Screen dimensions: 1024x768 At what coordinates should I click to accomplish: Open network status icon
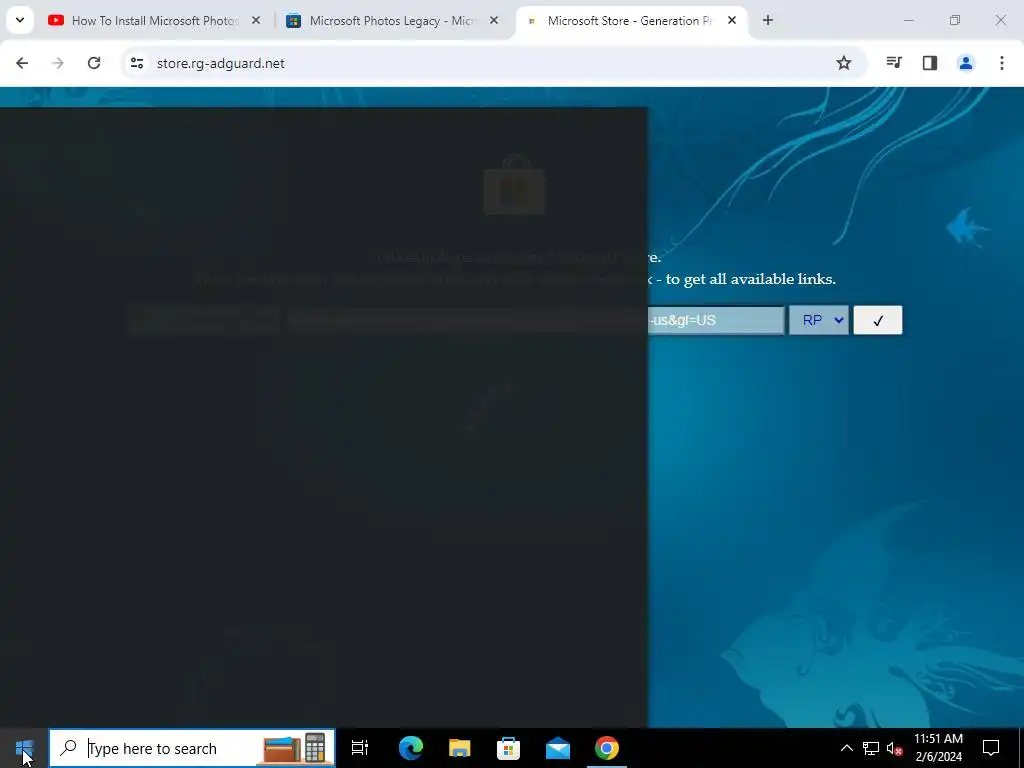(x=871, y=748)
